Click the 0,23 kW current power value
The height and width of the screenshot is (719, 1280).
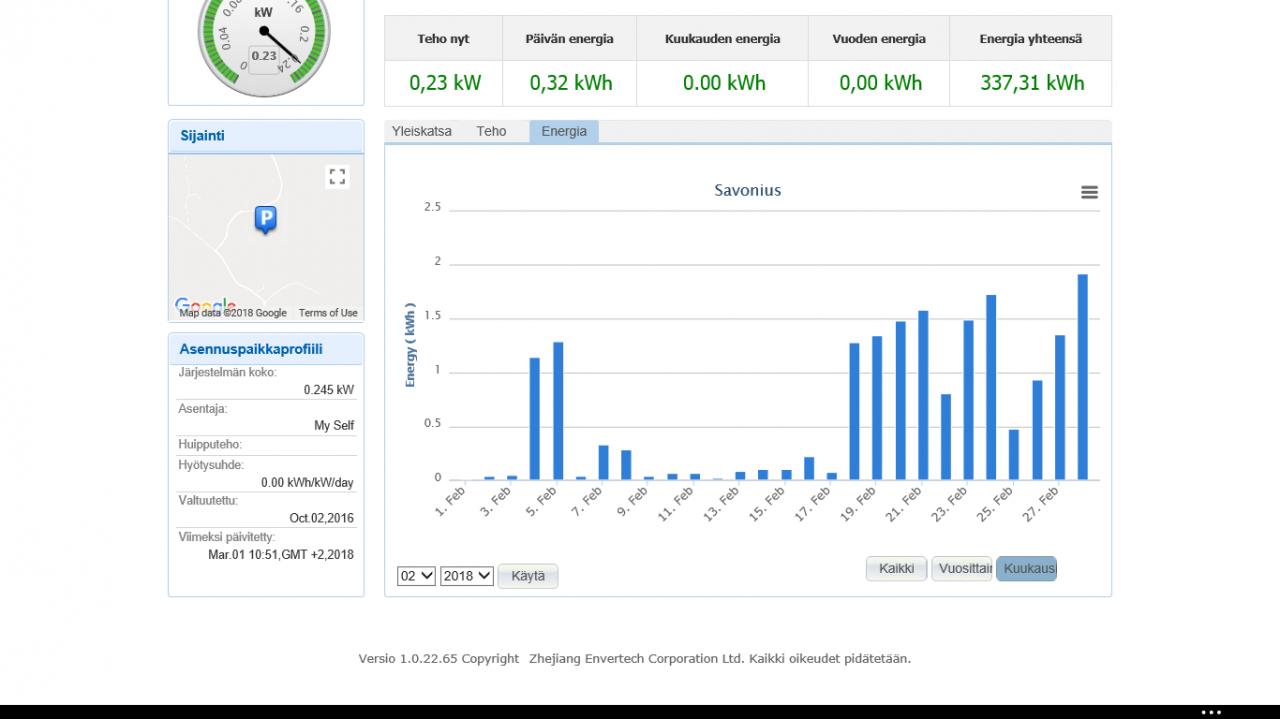445,83
